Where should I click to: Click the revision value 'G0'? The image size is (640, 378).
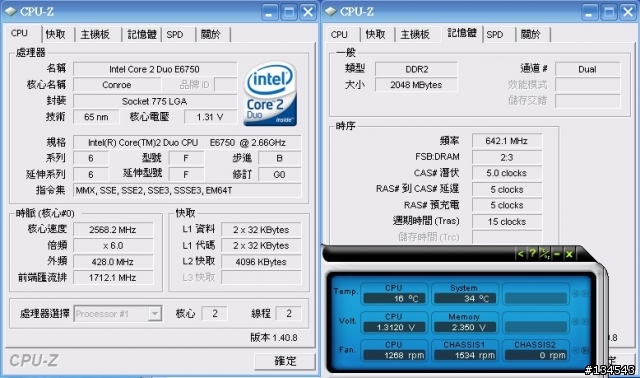[x=279, y=175]
